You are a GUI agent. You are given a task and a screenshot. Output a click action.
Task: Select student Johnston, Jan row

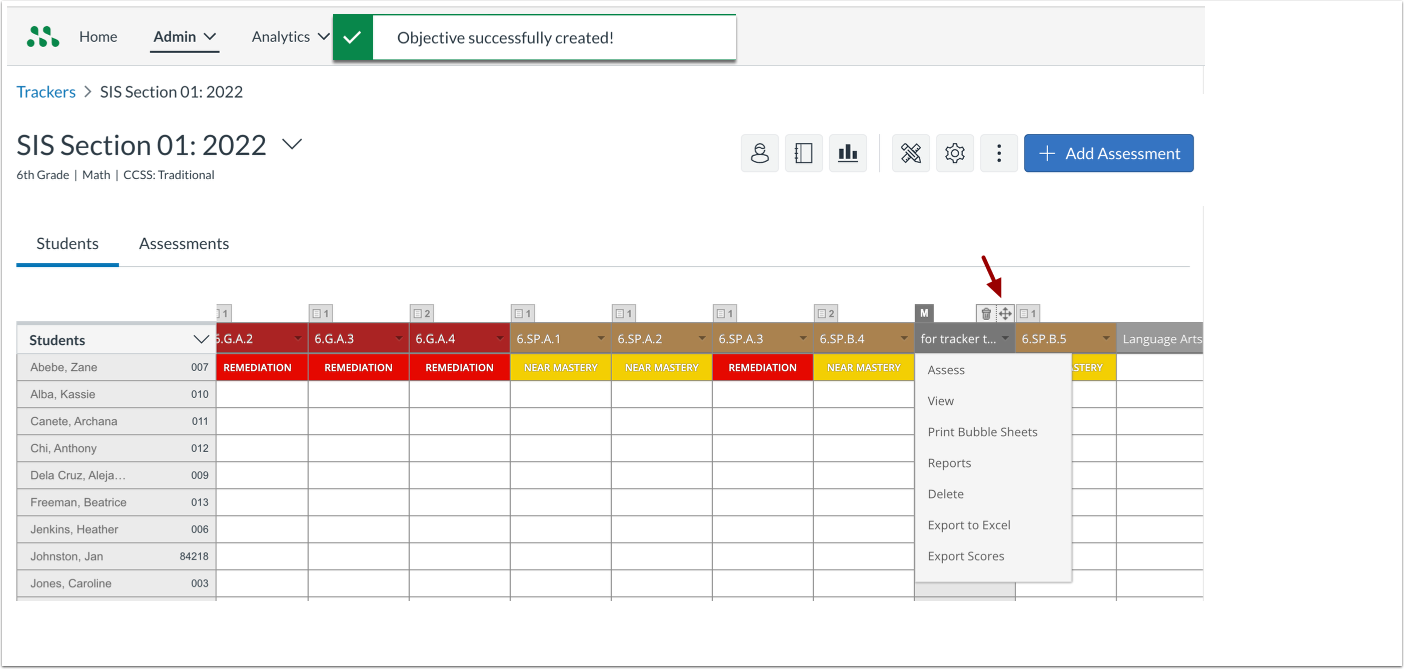(116, 556)
